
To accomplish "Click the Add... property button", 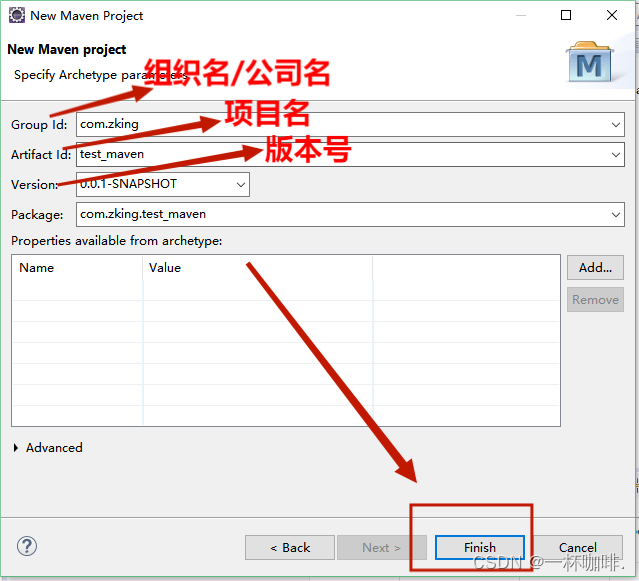I will click(595, 267).
